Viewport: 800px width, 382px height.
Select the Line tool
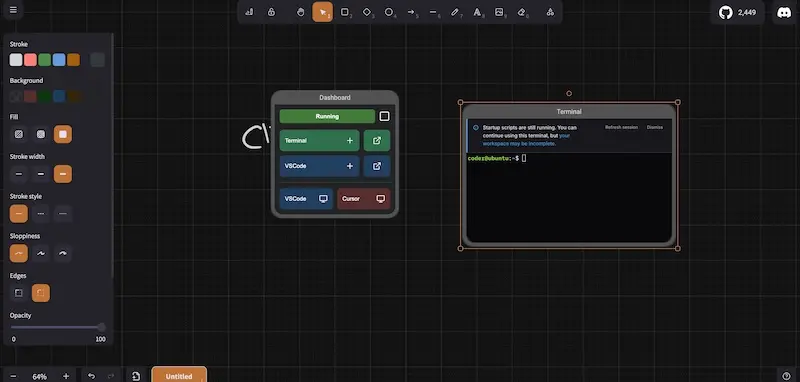(433, 12)
